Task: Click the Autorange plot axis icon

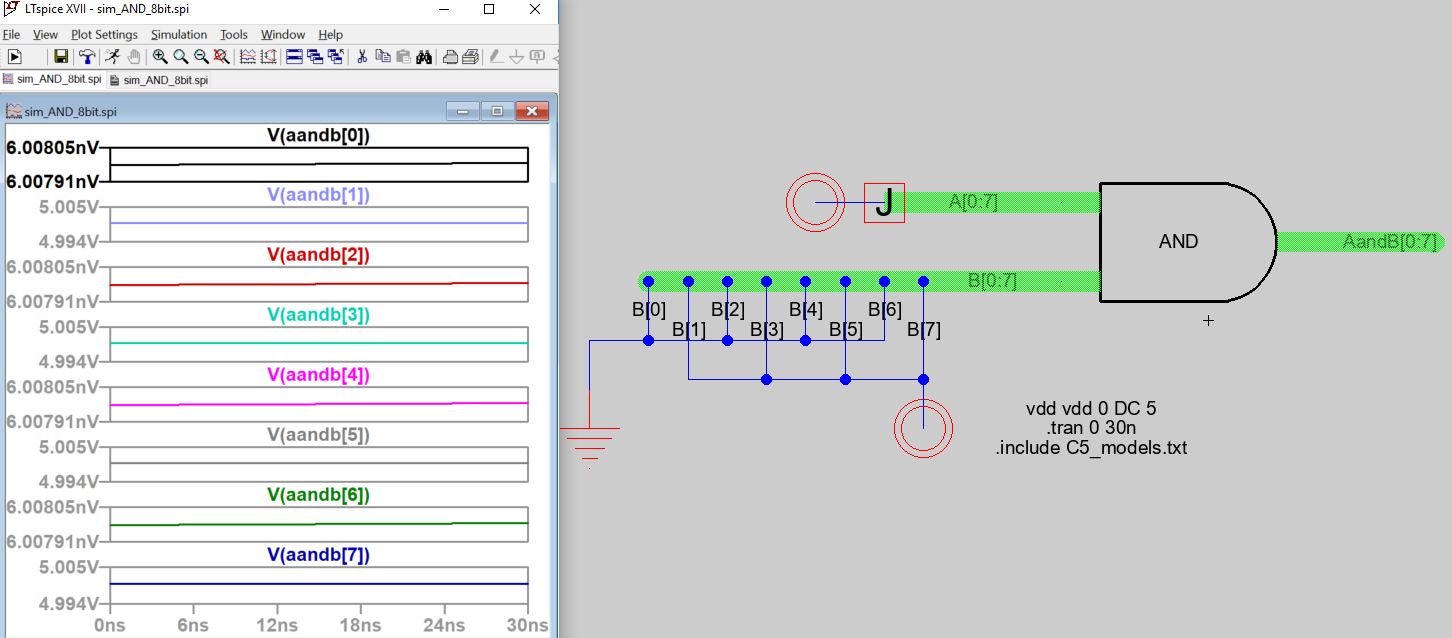Action: (268, 57)
